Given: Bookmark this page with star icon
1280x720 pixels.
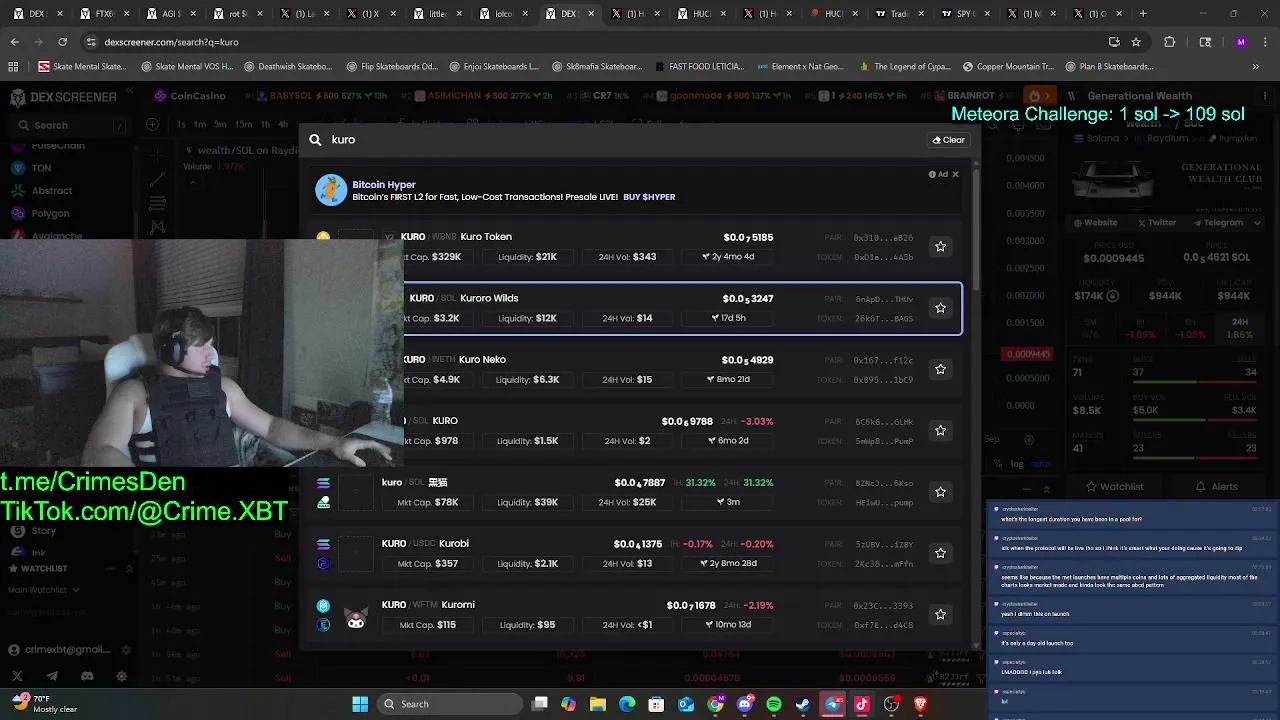Looking at the screenshot, I should coord(1136,42).
